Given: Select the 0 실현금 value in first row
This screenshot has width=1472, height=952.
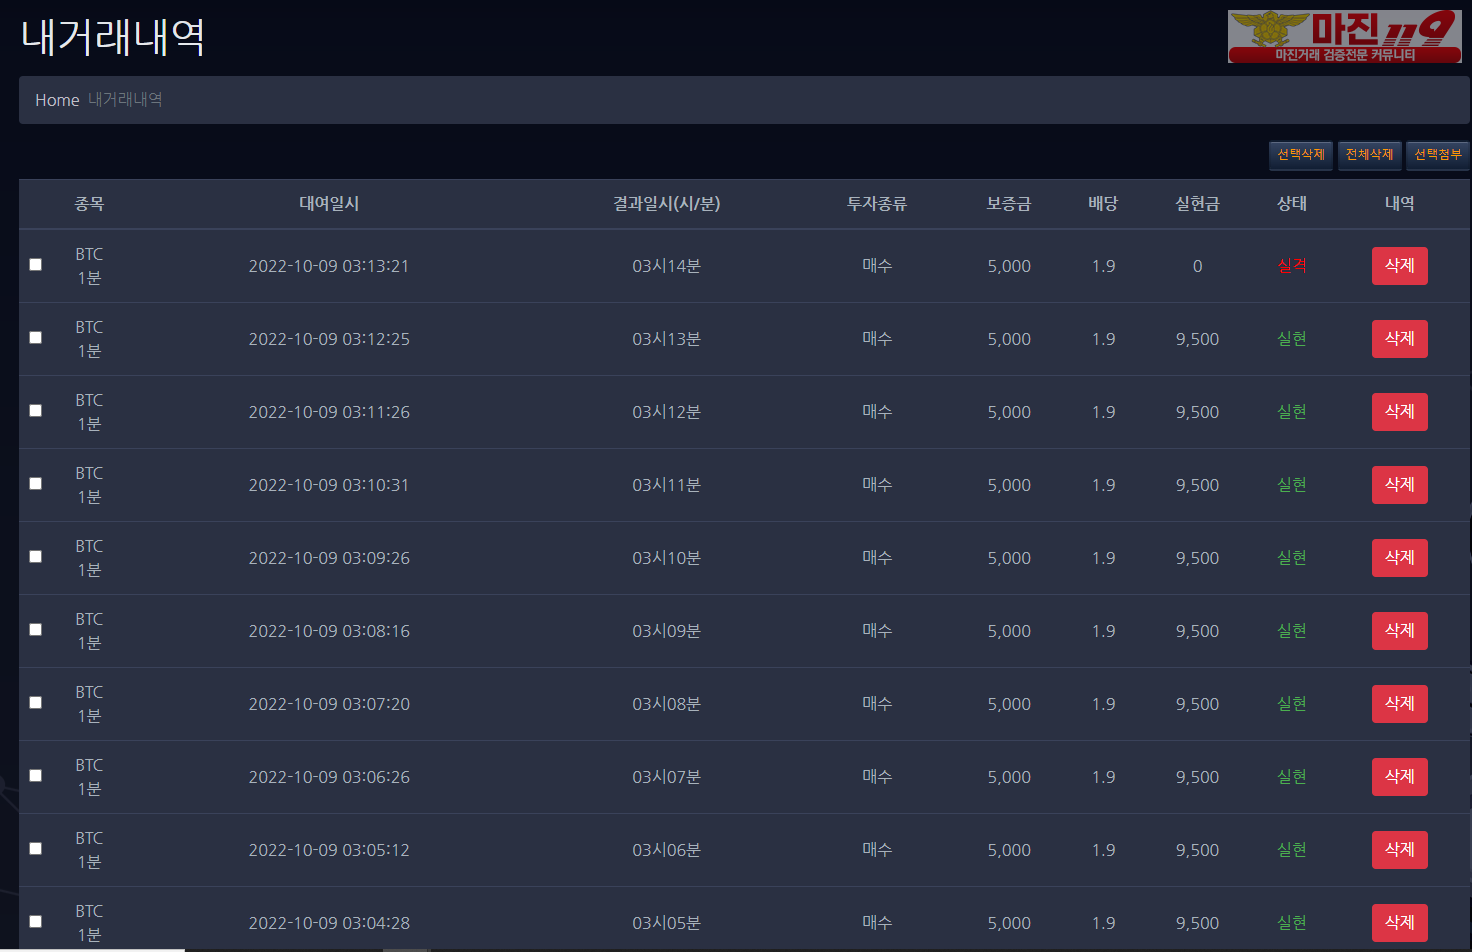Looking at the screenshot, I should (x=1197, y=266).
